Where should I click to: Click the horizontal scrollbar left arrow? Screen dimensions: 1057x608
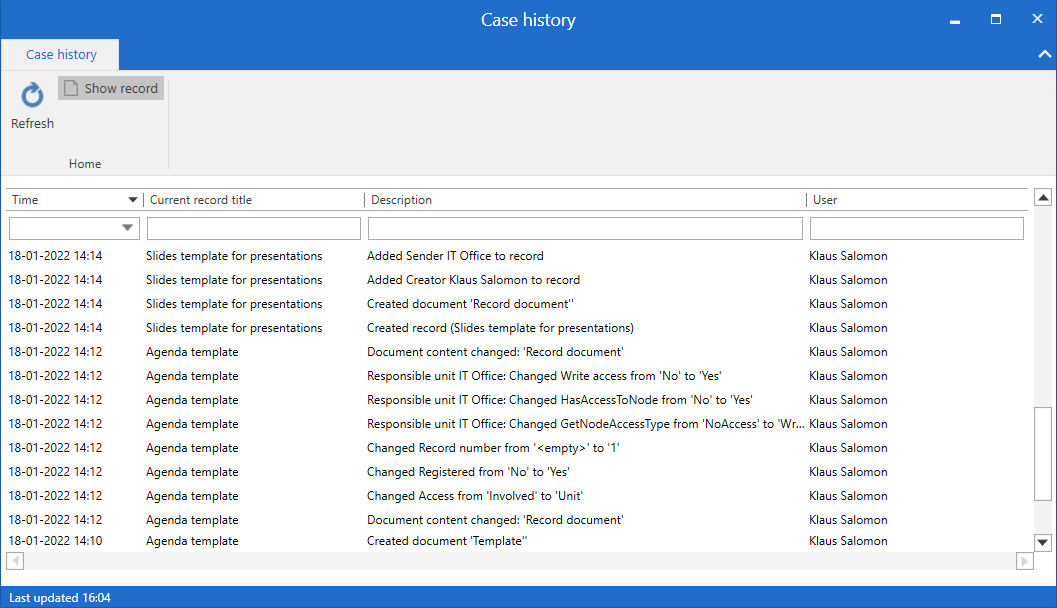[x=16, y=561]
